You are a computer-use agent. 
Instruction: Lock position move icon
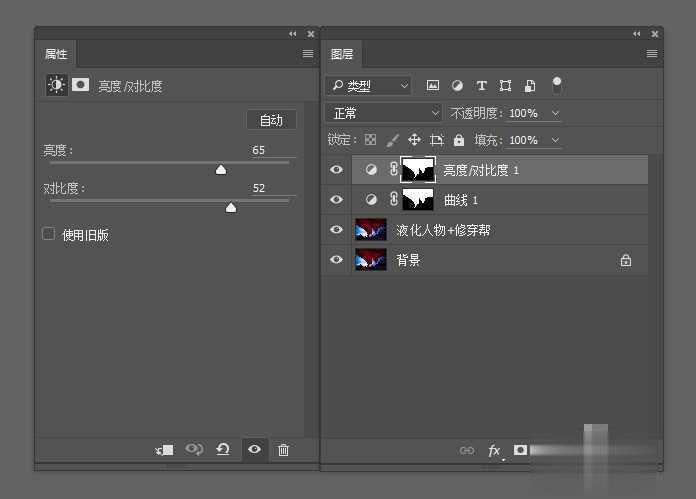tap(414, 140)
